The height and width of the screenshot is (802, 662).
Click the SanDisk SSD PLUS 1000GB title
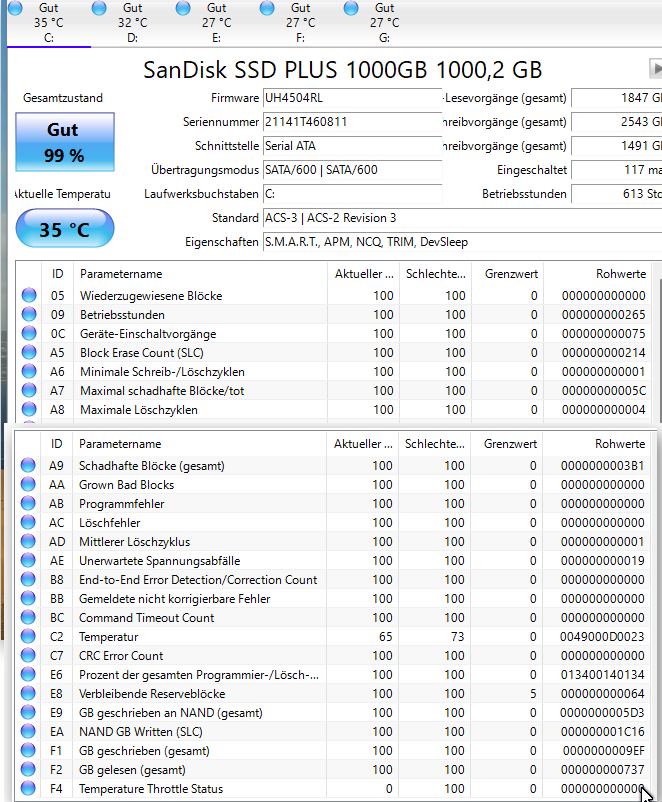tap(342, 70)
